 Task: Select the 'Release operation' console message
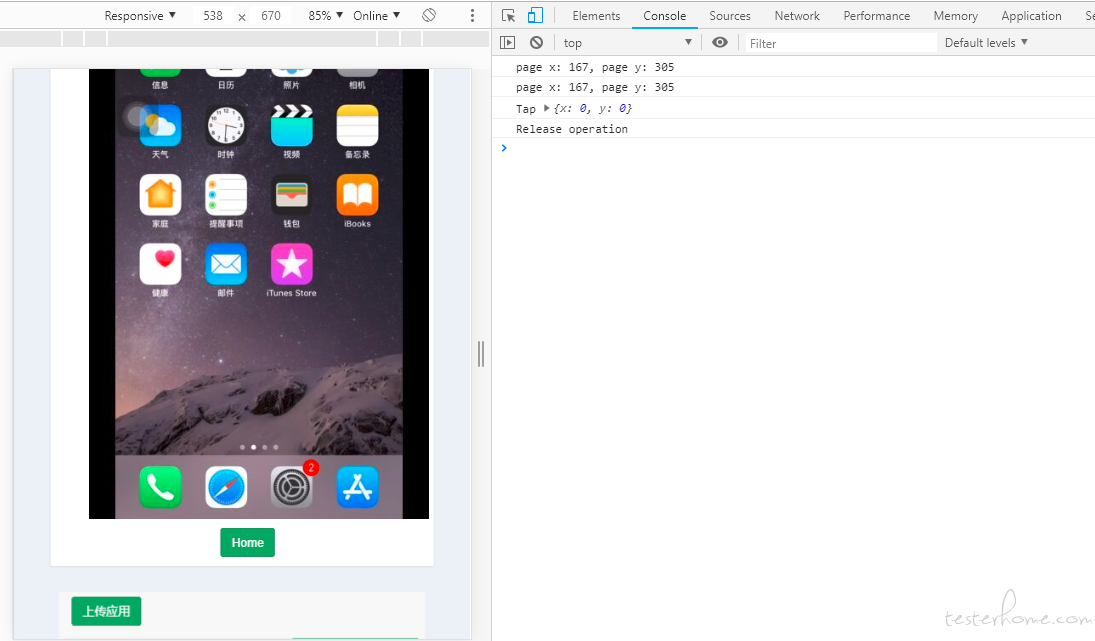571,129
